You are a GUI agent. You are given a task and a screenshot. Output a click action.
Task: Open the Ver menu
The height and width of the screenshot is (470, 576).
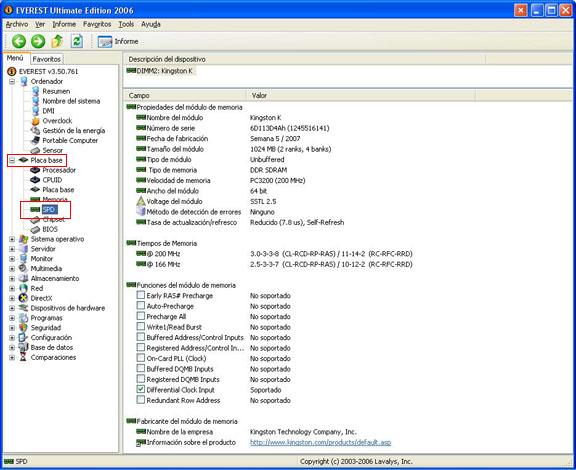click(40, 24)
